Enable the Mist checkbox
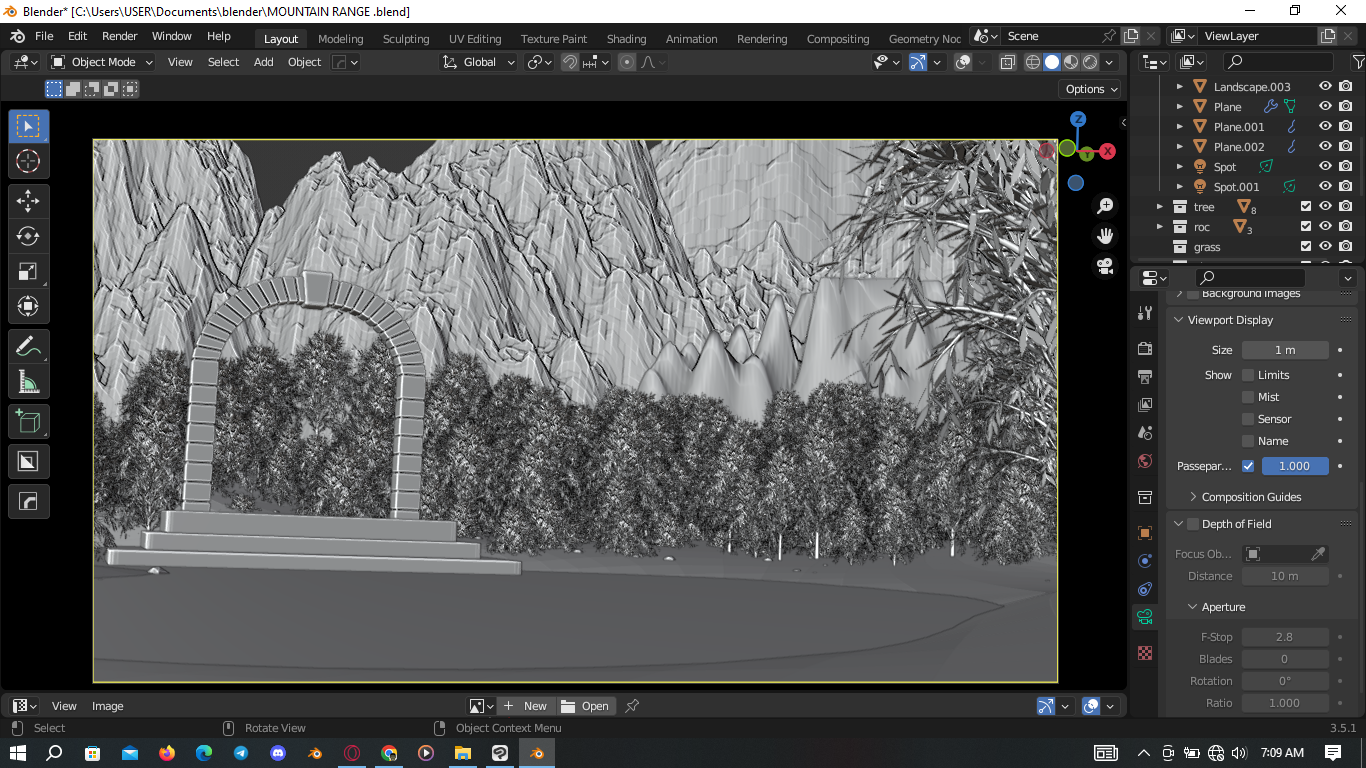Screen dimensions: 1366x768 pos(1248,397)
